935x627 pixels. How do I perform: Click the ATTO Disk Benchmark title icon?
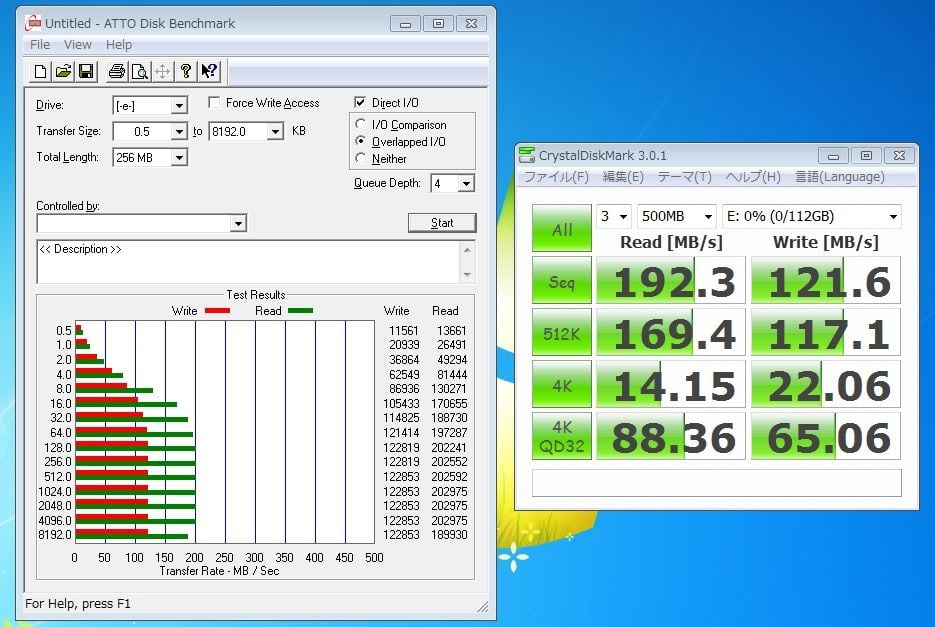pos(33,23)
